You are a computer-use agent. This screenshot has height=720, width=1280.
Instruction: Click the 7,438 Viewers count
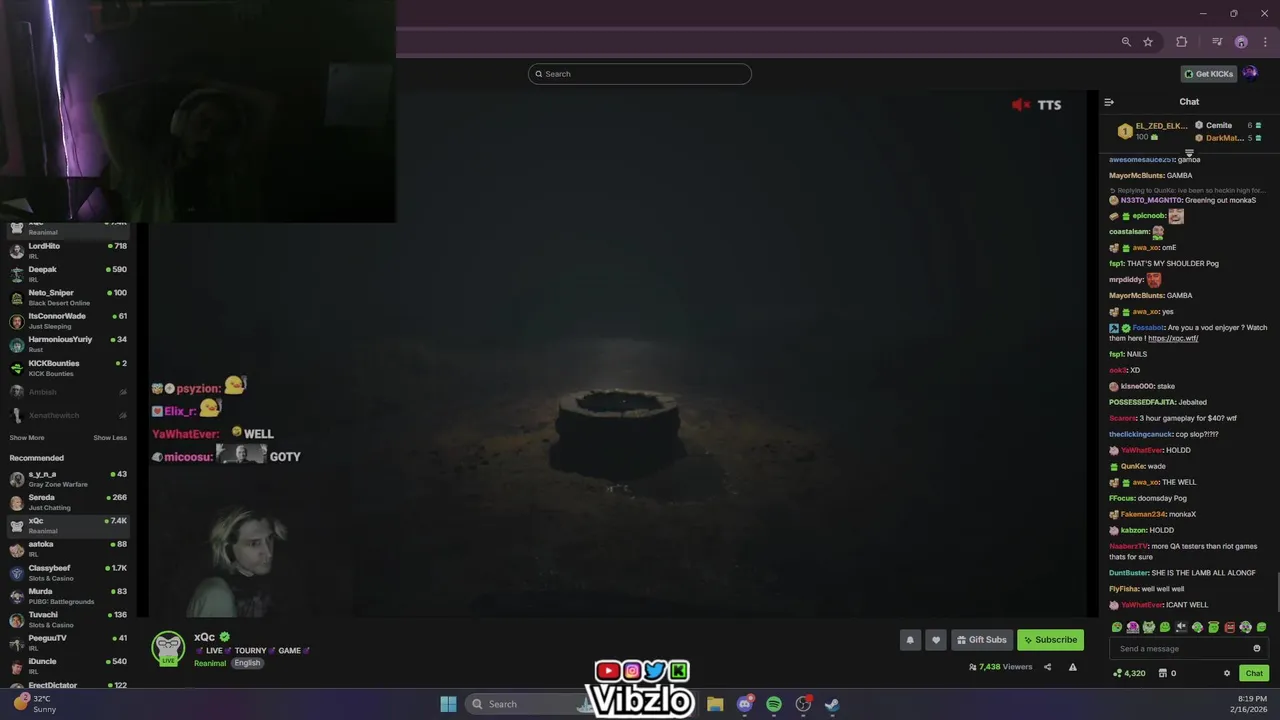point(1001,667)
